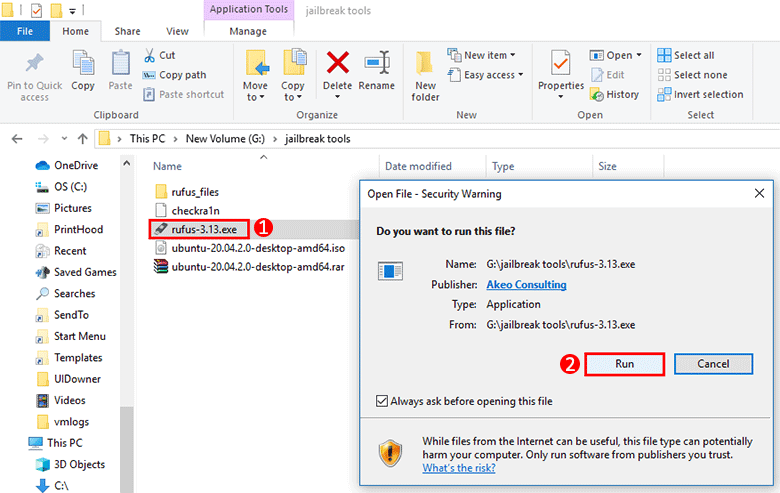The width and height of the screenshot is (780, 493).
Task: Click the Type column header
Action: [503, 166]
